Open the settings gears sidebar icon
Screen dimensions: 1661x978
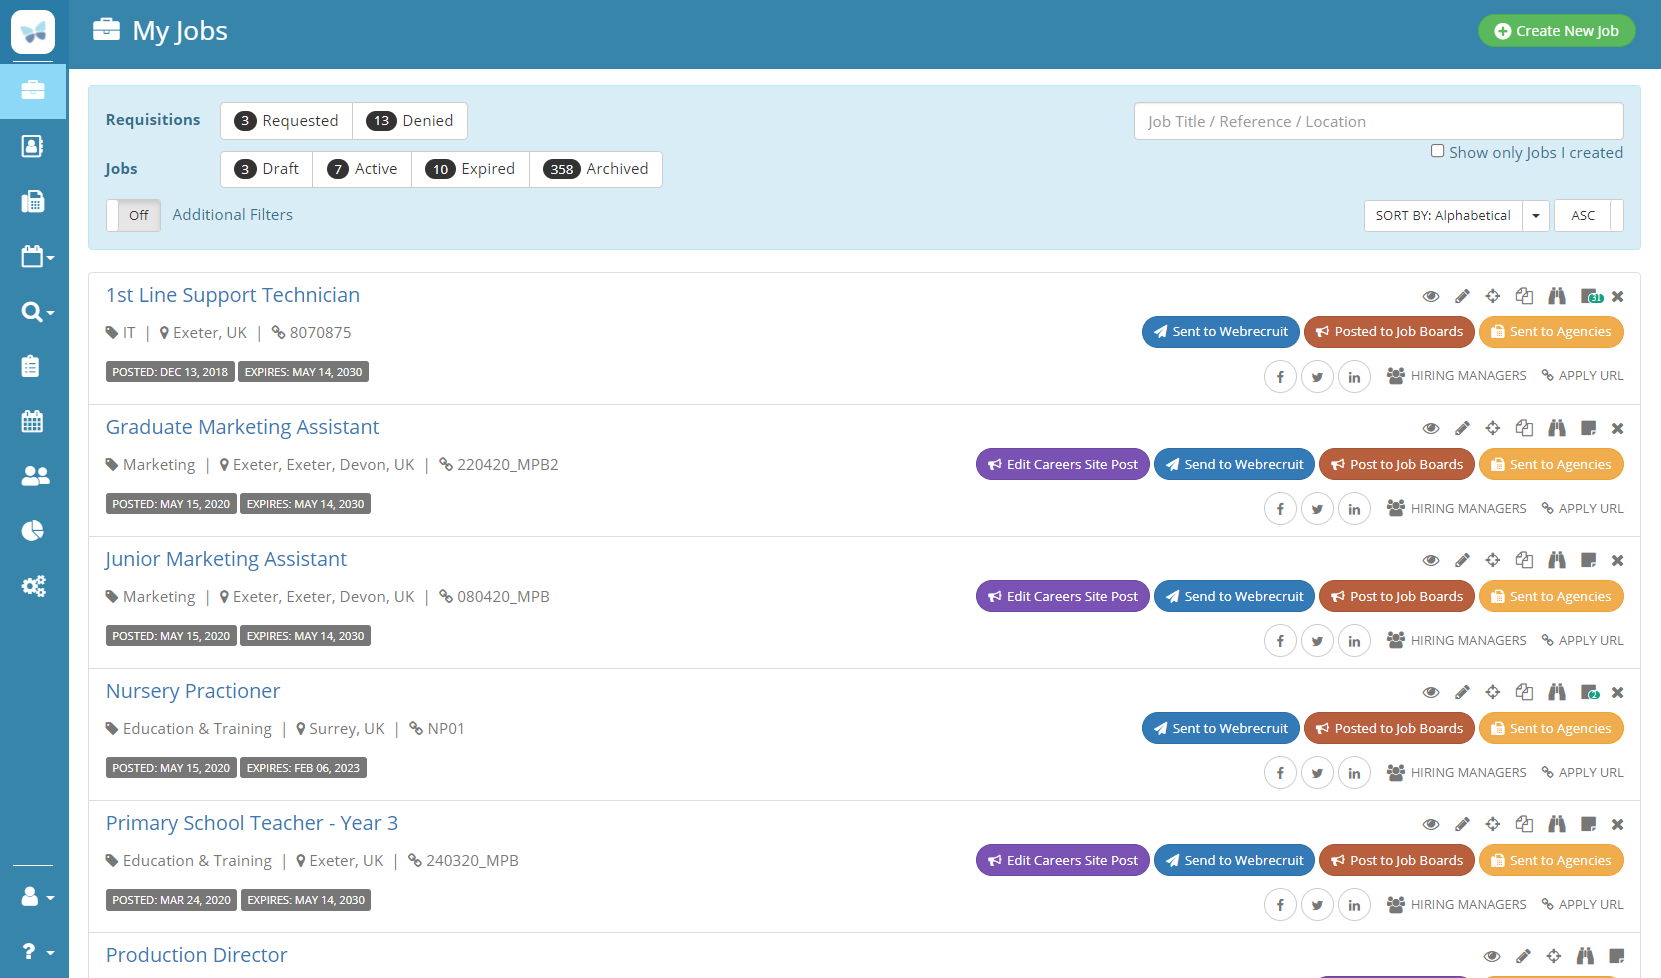pos(34,586)
